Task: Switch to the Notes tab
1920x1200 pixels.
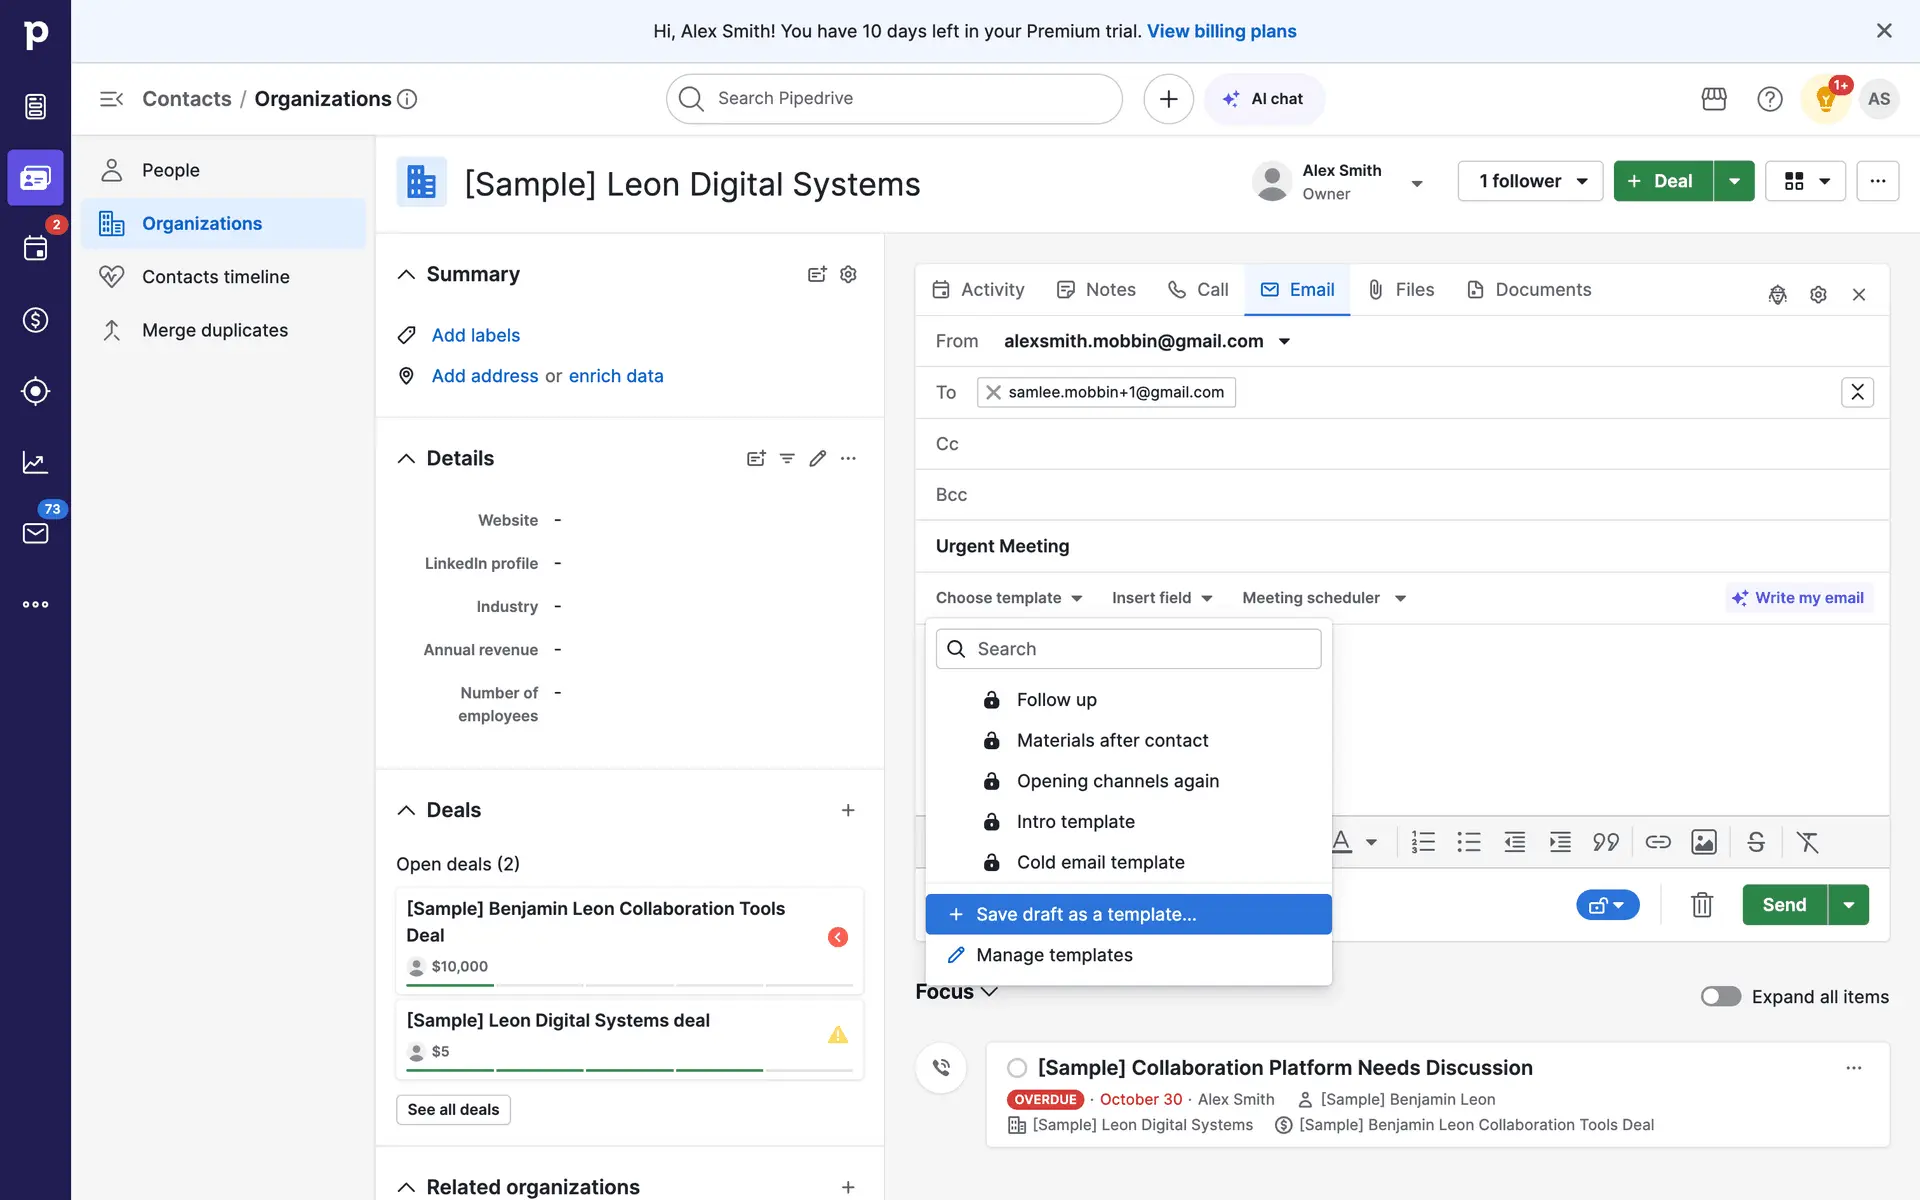Action: (1096, 290)
